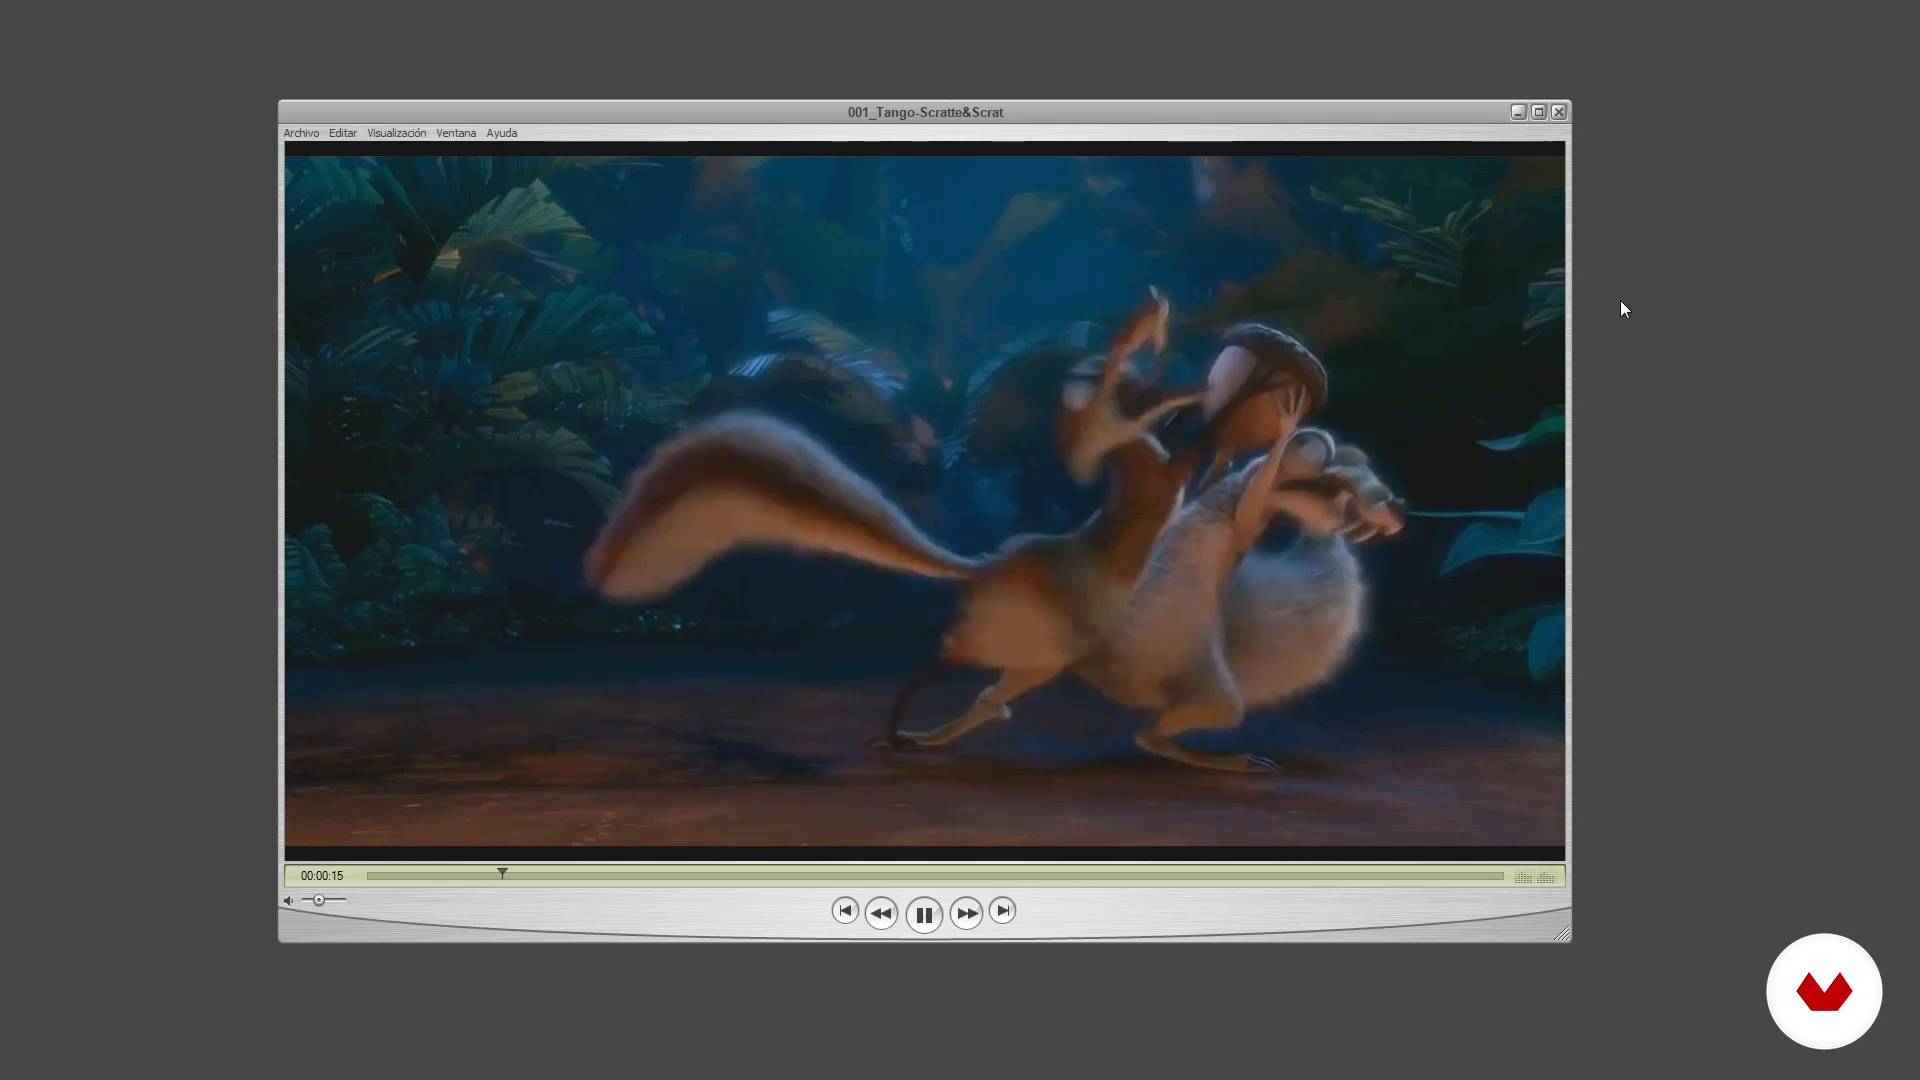1920x1080 pixels.
Task: Click the playhead marker on the timeline
Action: [503, 874]
